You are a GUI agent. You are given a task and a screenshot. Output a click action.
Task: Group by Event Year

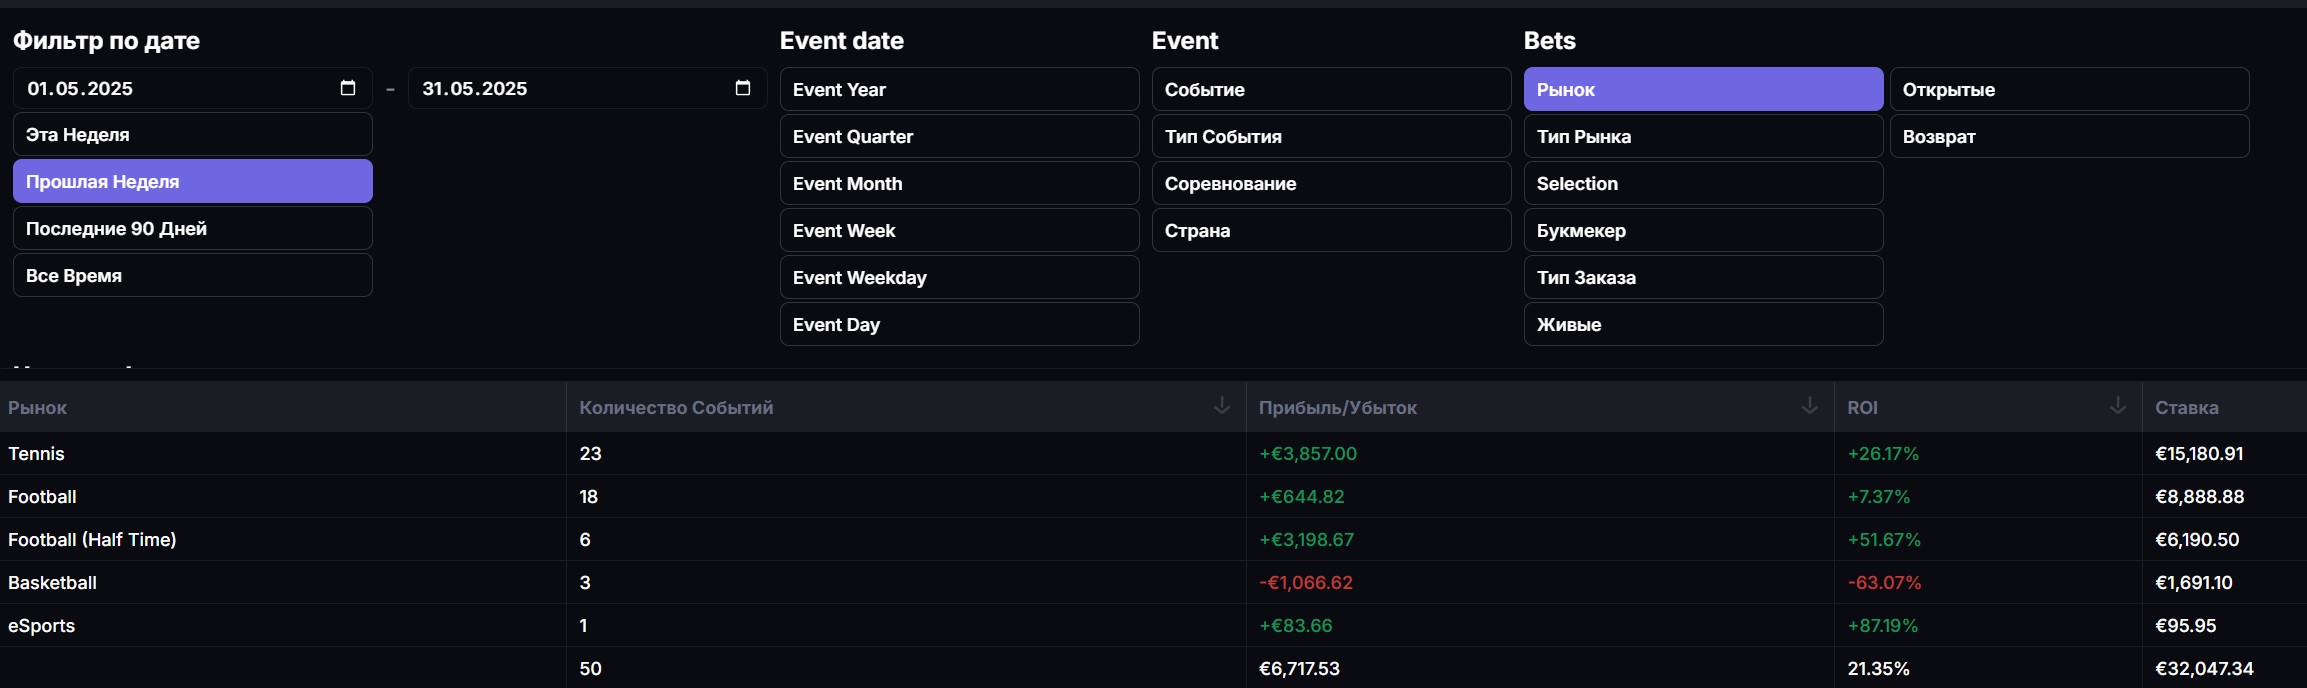[958, 90]
